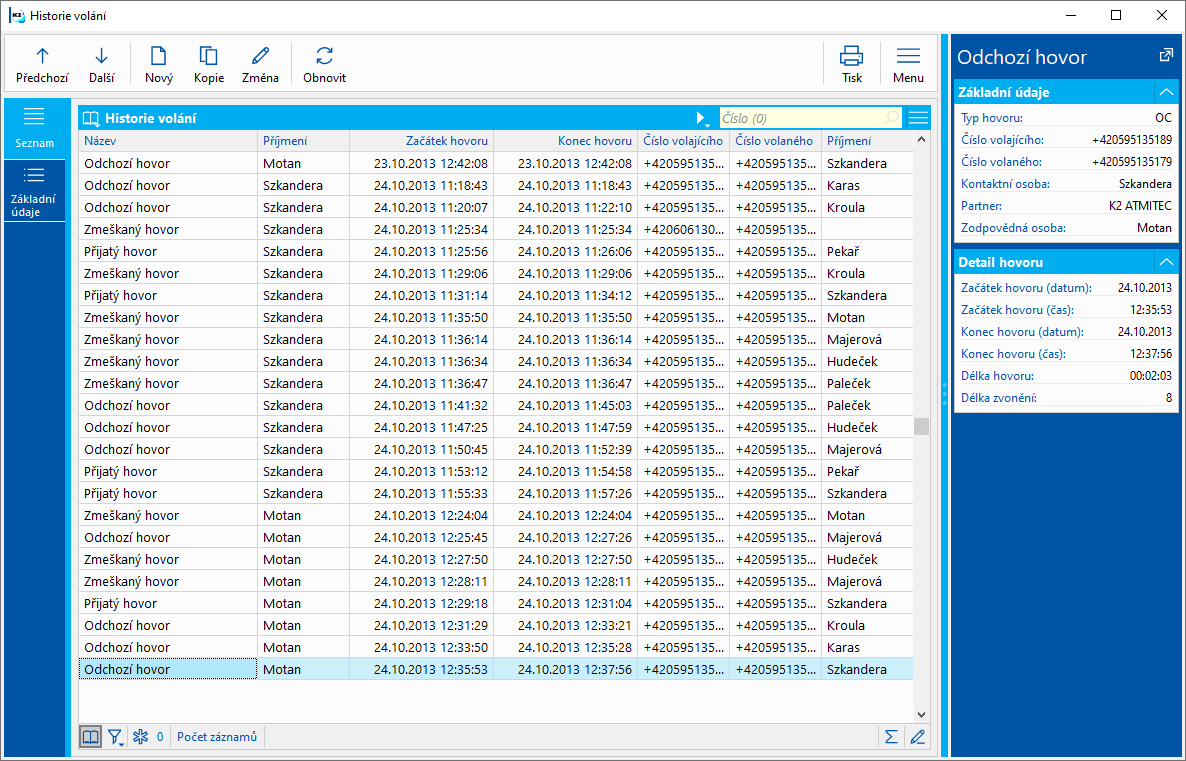The image size is (1186, 761).
Task: Click the Změna pencil icon
Action: (260, 57)
